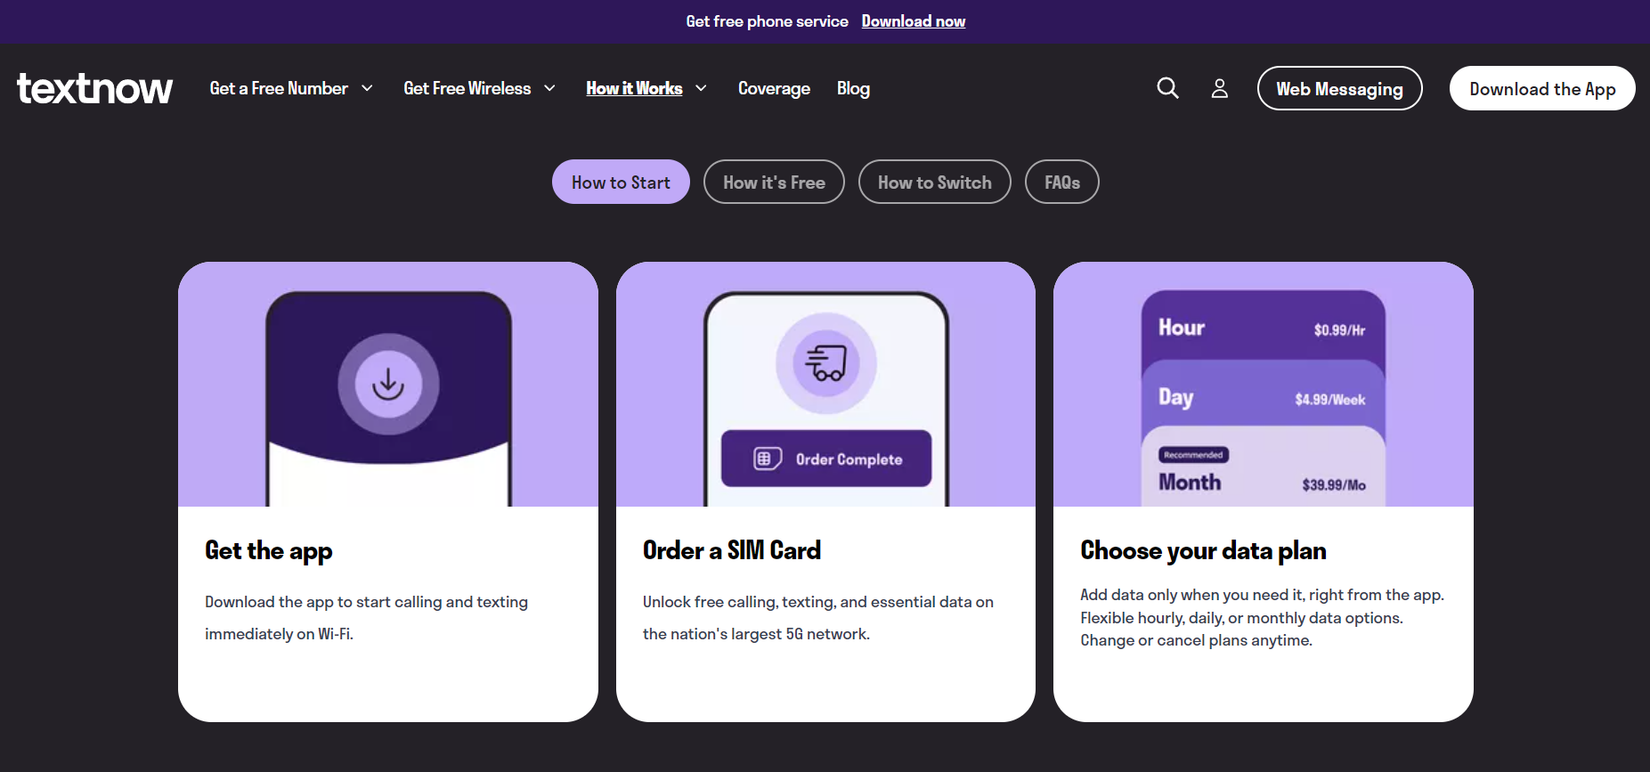The width and height of the screenshot is (1650, 772).
Task: Click the textnow logo
Action: click(x=95, y=88)
